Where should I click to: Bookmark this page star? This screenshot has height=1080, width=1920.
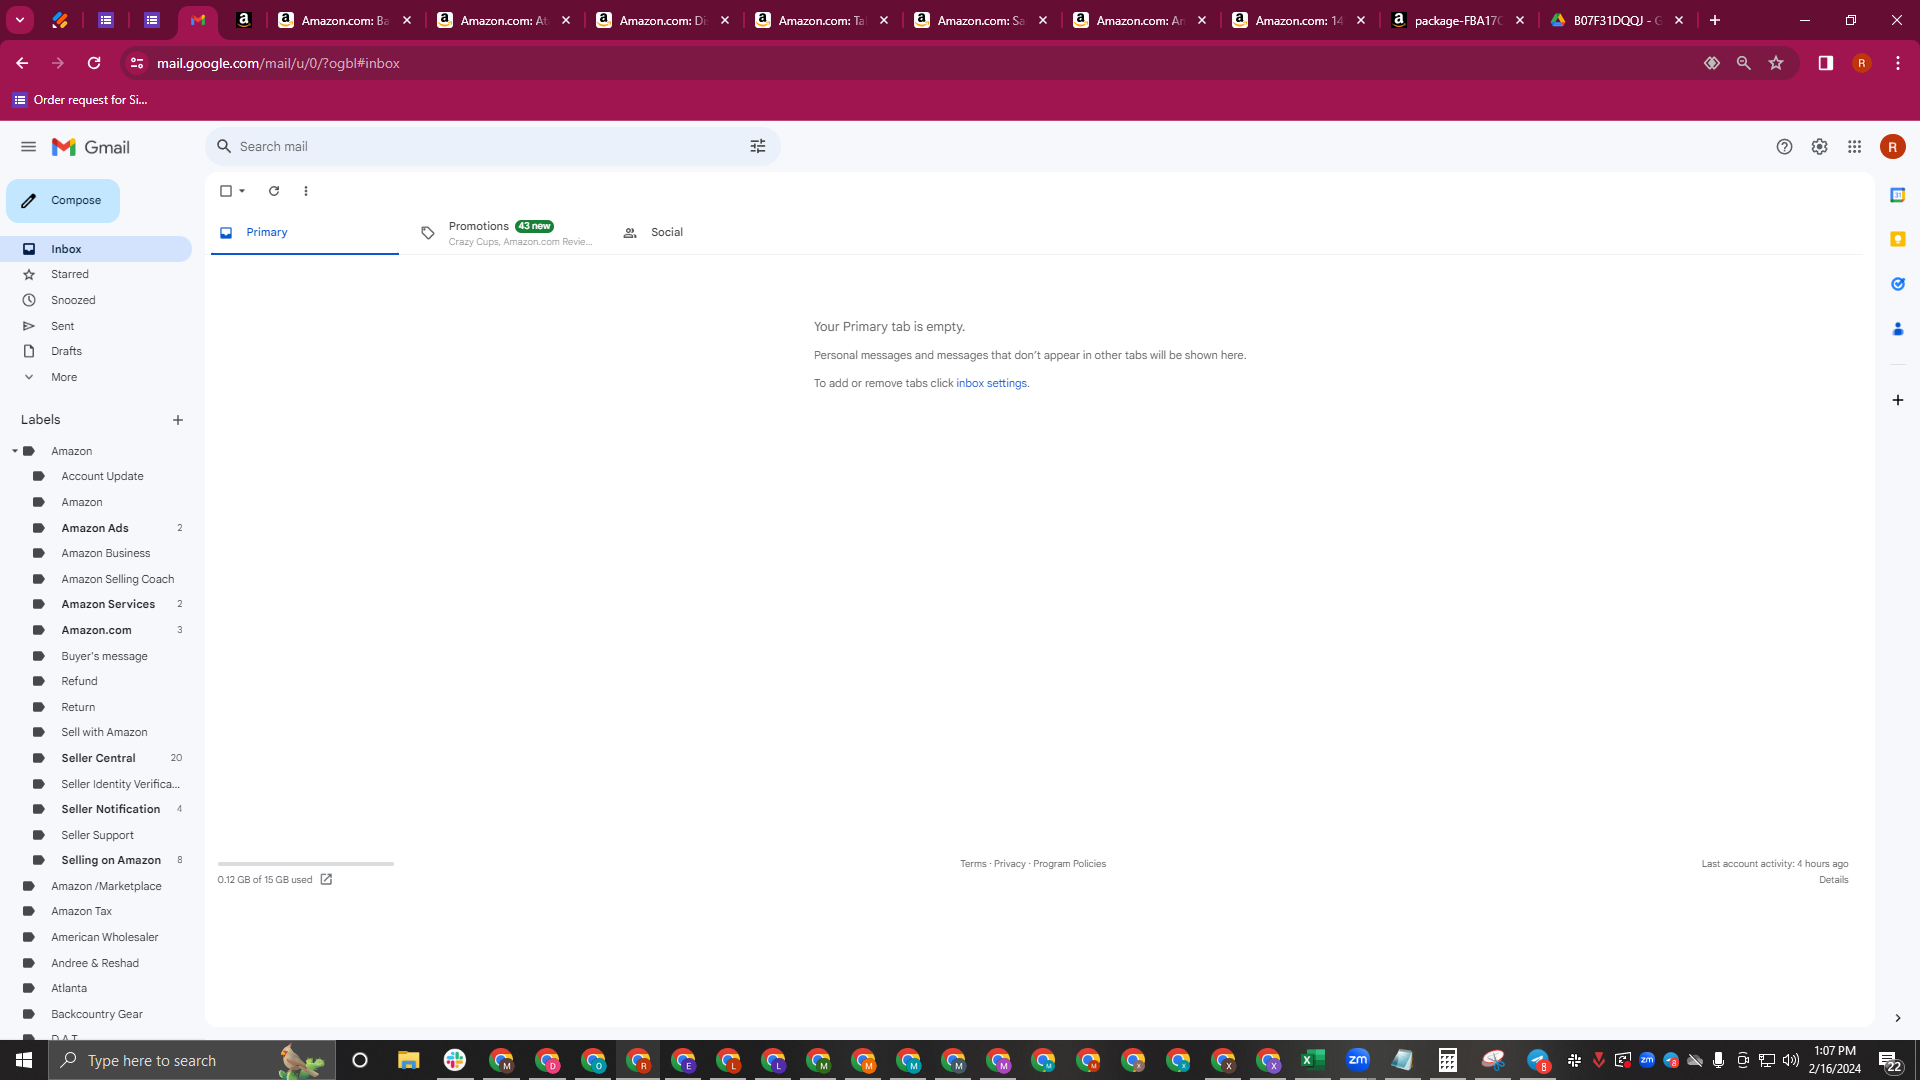click(x=1776, y=63)
